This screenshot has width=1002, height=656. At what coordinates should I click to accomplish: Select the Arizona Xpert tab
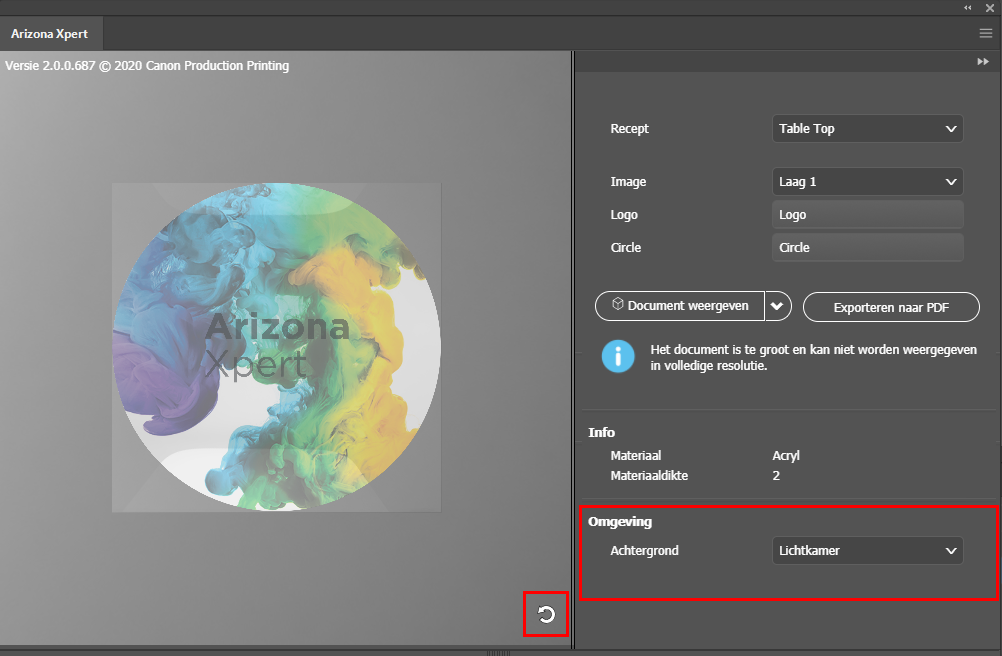pyautogui.click(x=50, y=34)
